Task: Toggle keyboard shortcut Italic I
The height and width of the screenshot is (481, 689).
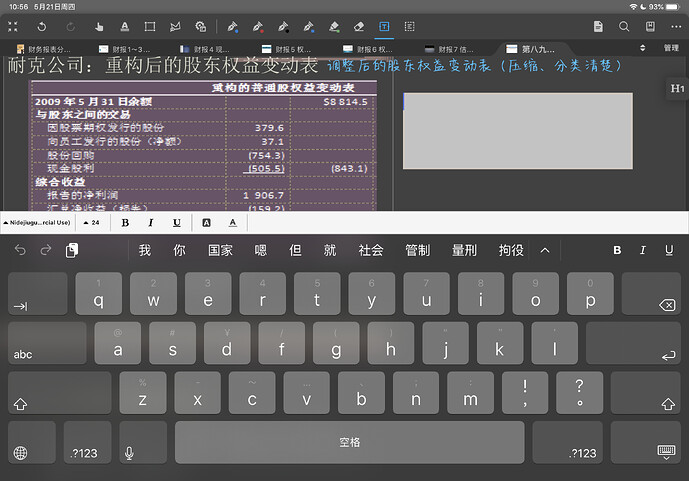Action: (643, 250)
